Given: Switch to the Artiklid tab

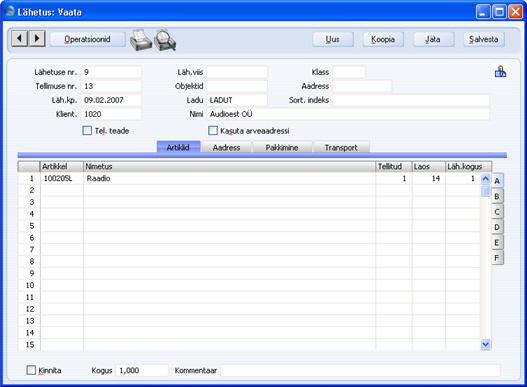Looking at the screenshot, I should [178, 147].
